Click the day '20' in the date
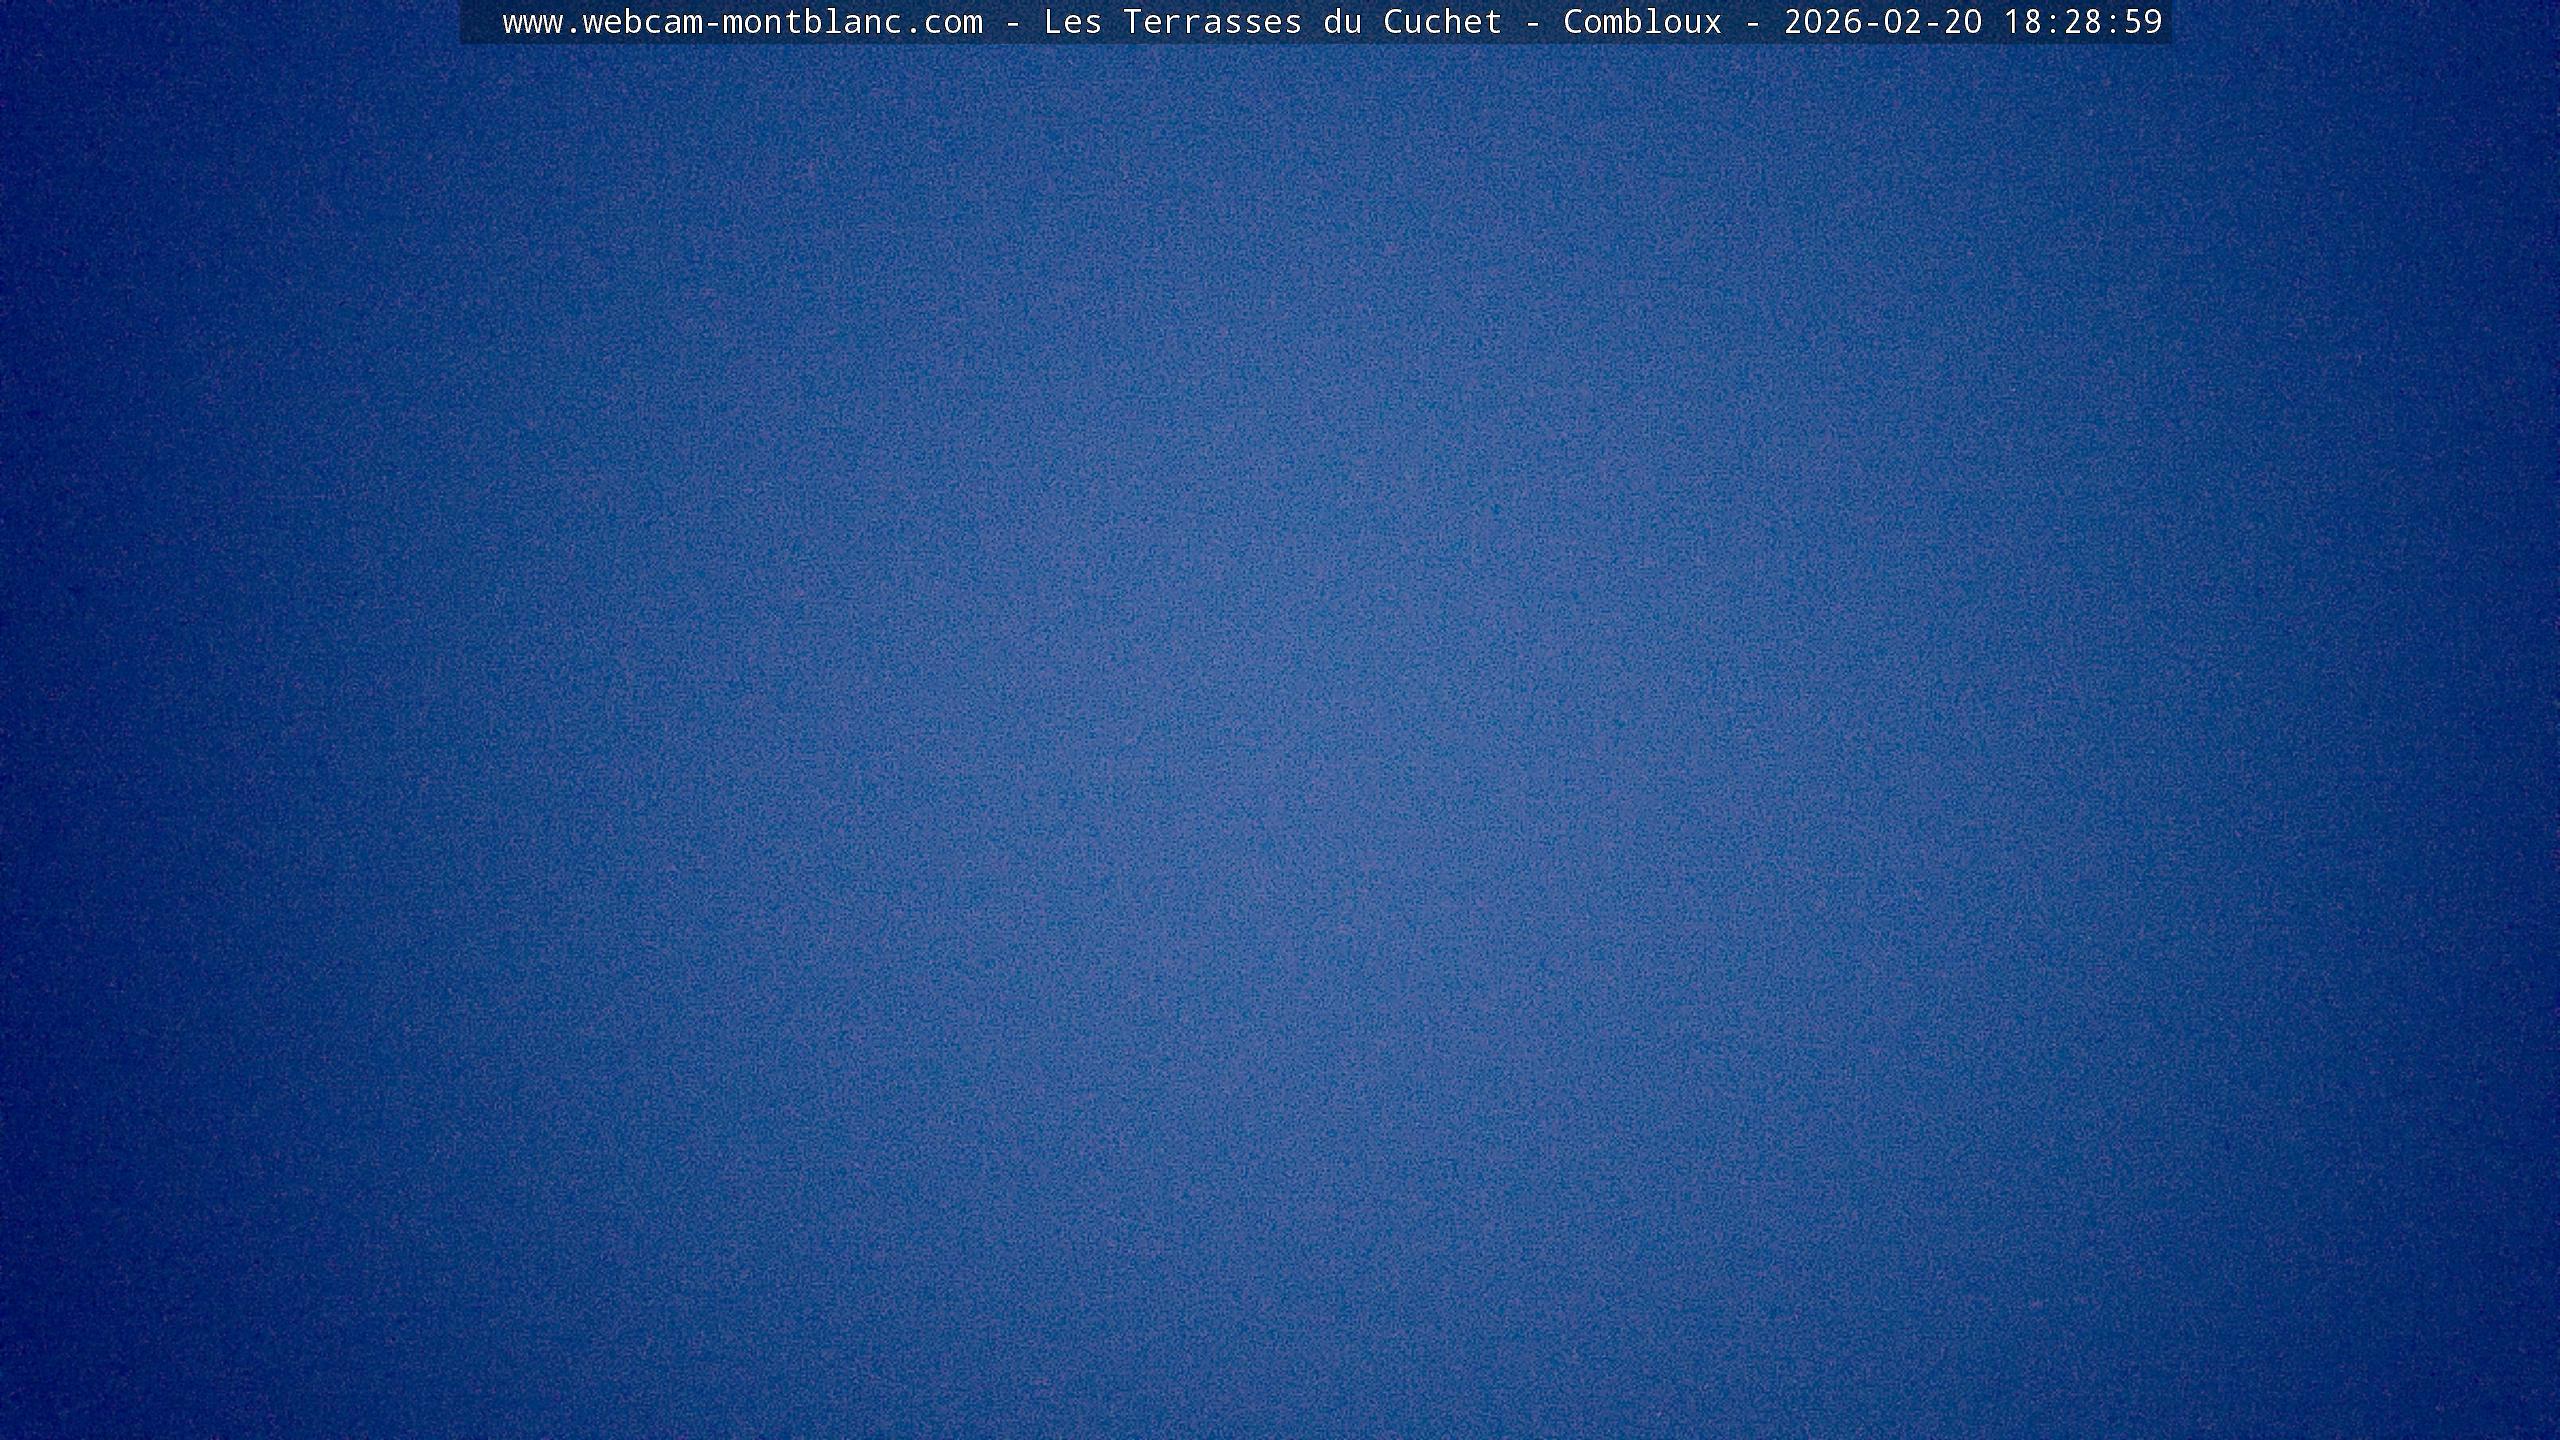This screenshot has width=2560, height=1440. [1962, 22]
